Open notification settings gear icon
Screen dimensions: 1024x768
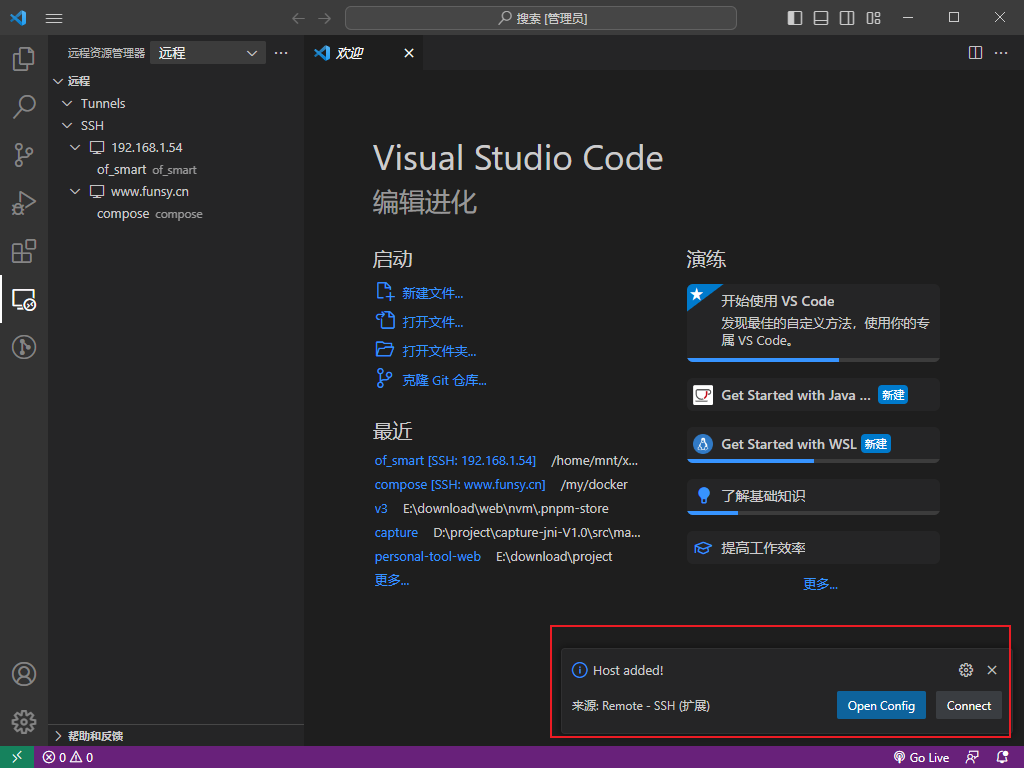pyautogui.click(x=966, y=670)
